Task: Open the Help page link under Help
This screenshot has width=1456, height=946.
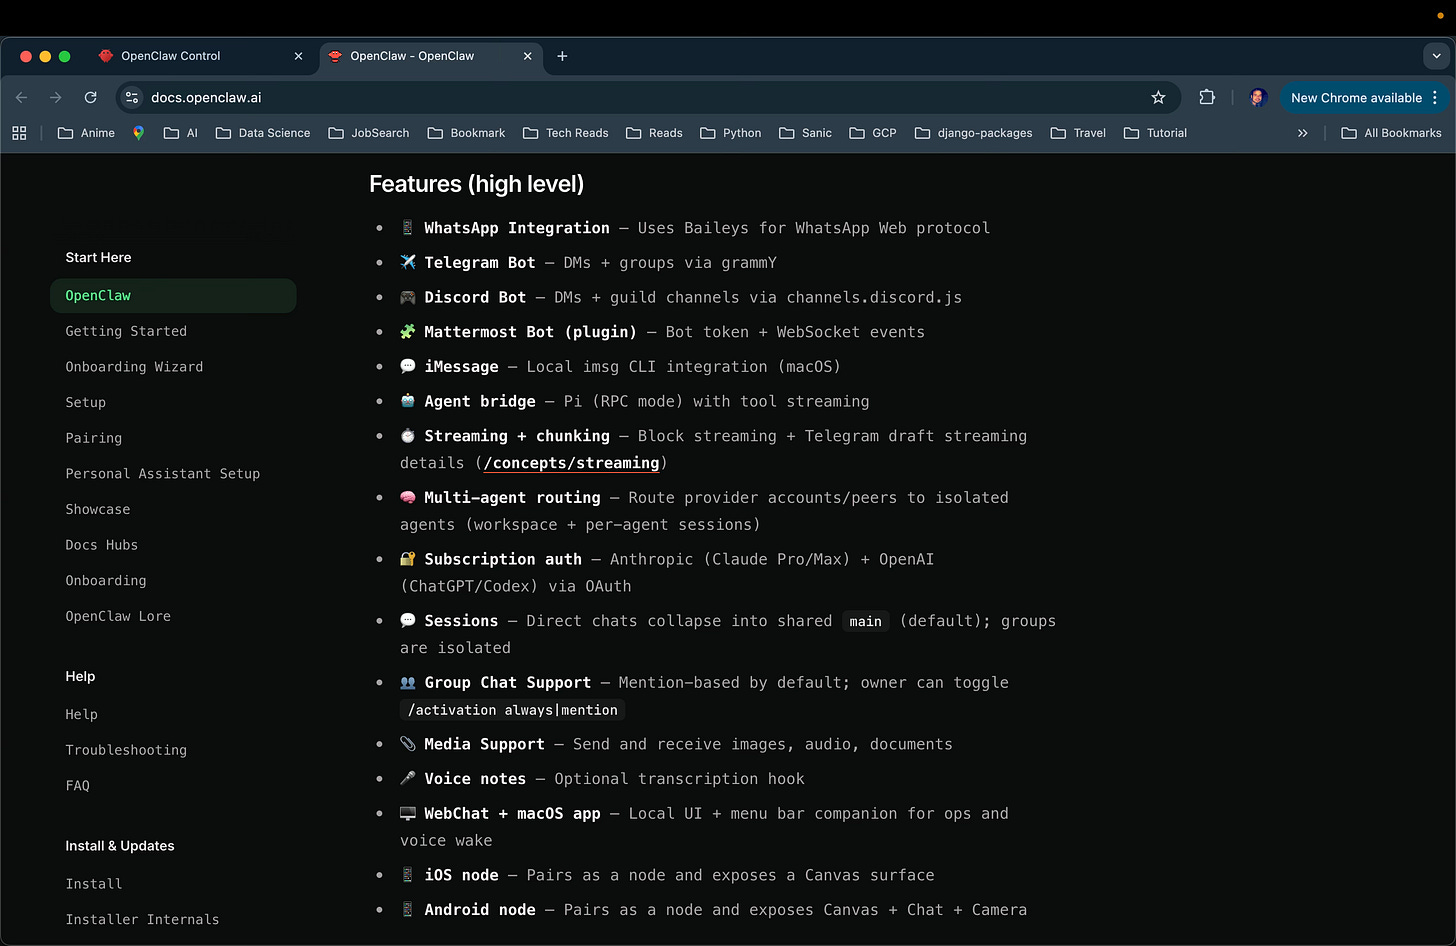Action: click(x=81, y=714)
